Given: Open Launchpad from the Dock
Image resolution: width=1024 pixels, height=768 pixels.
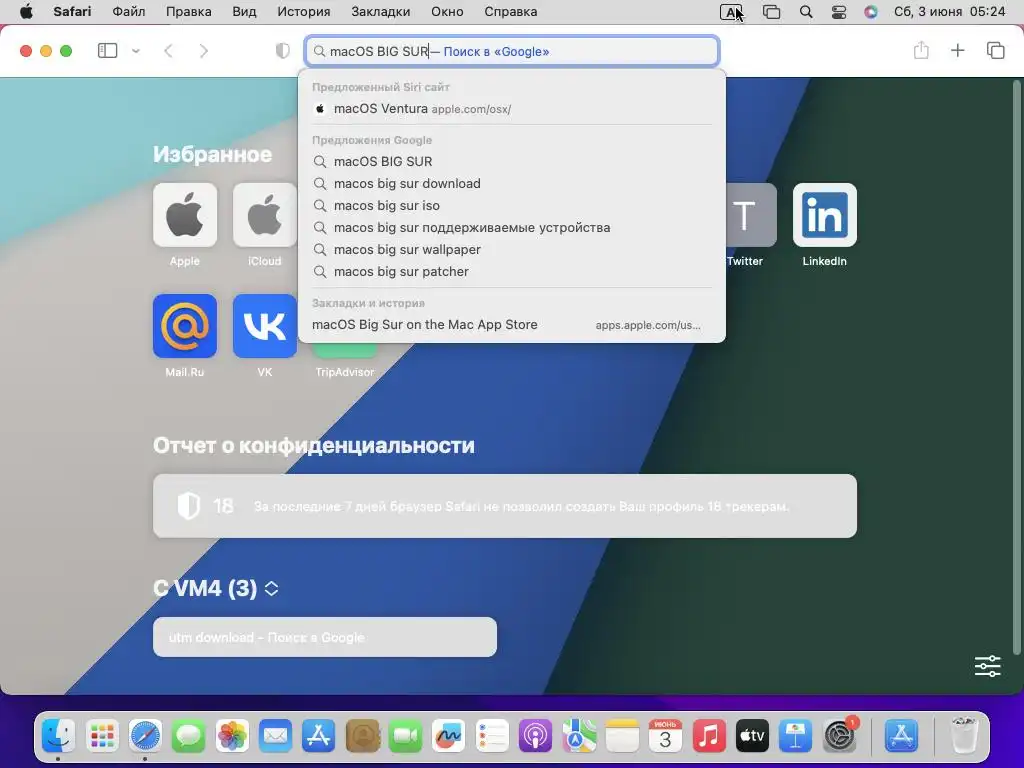Looking at the screenshot, I should click(x=102, y=736).
